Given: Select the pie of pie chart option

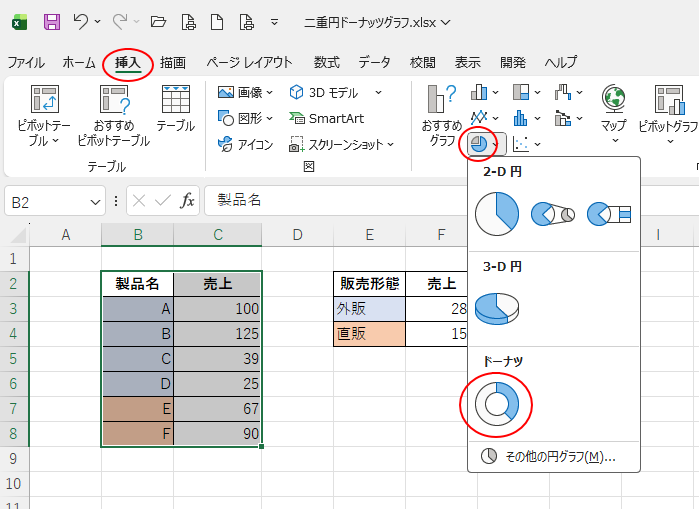Looking at the screenshot, I should tap(553, 214).
